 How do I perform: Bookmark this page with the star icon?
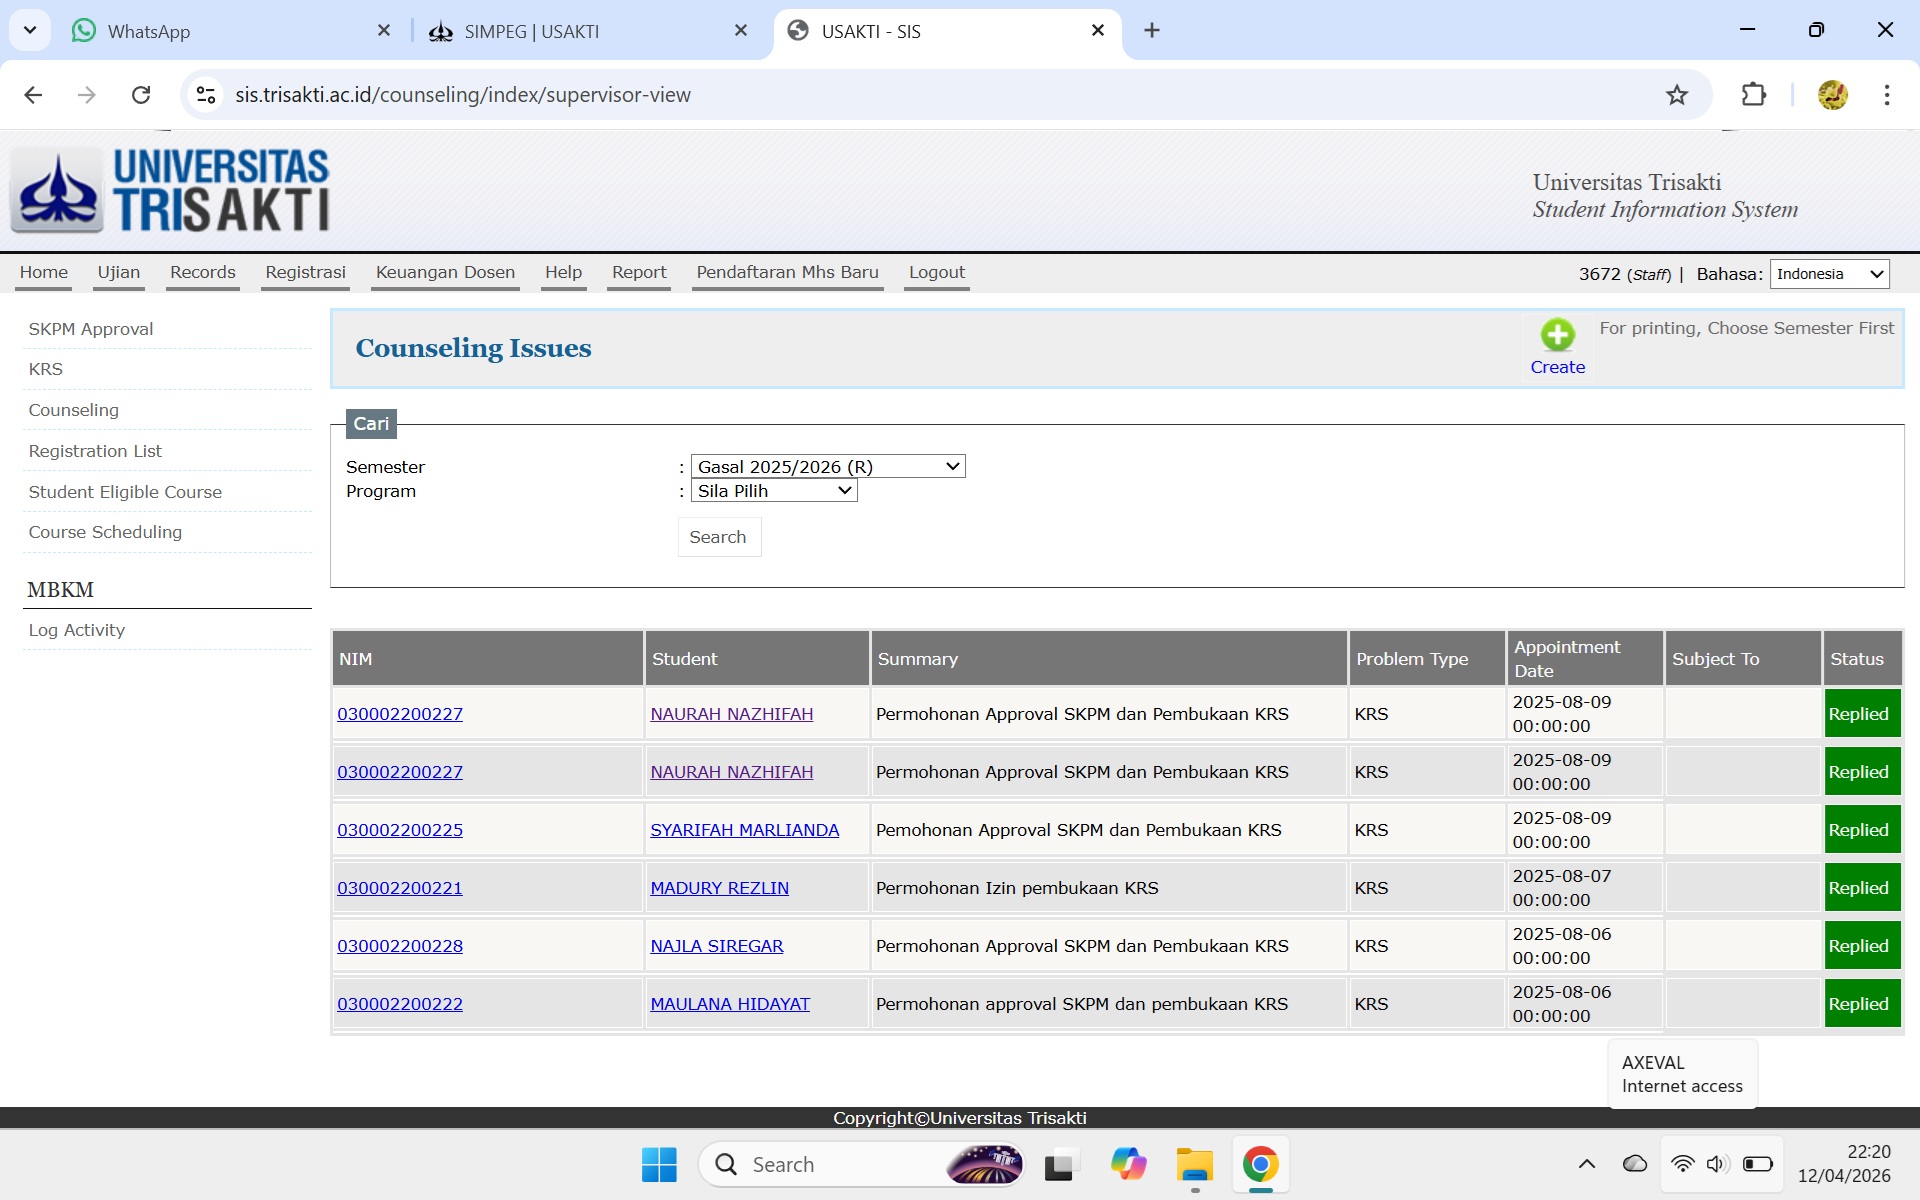click(x=1676, y=95)
